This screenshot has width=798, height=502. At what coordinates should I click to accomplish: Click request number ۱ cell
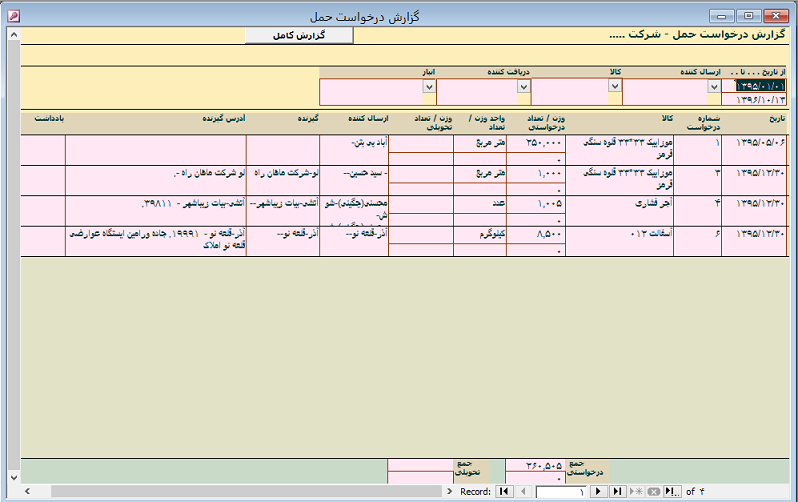697,150
